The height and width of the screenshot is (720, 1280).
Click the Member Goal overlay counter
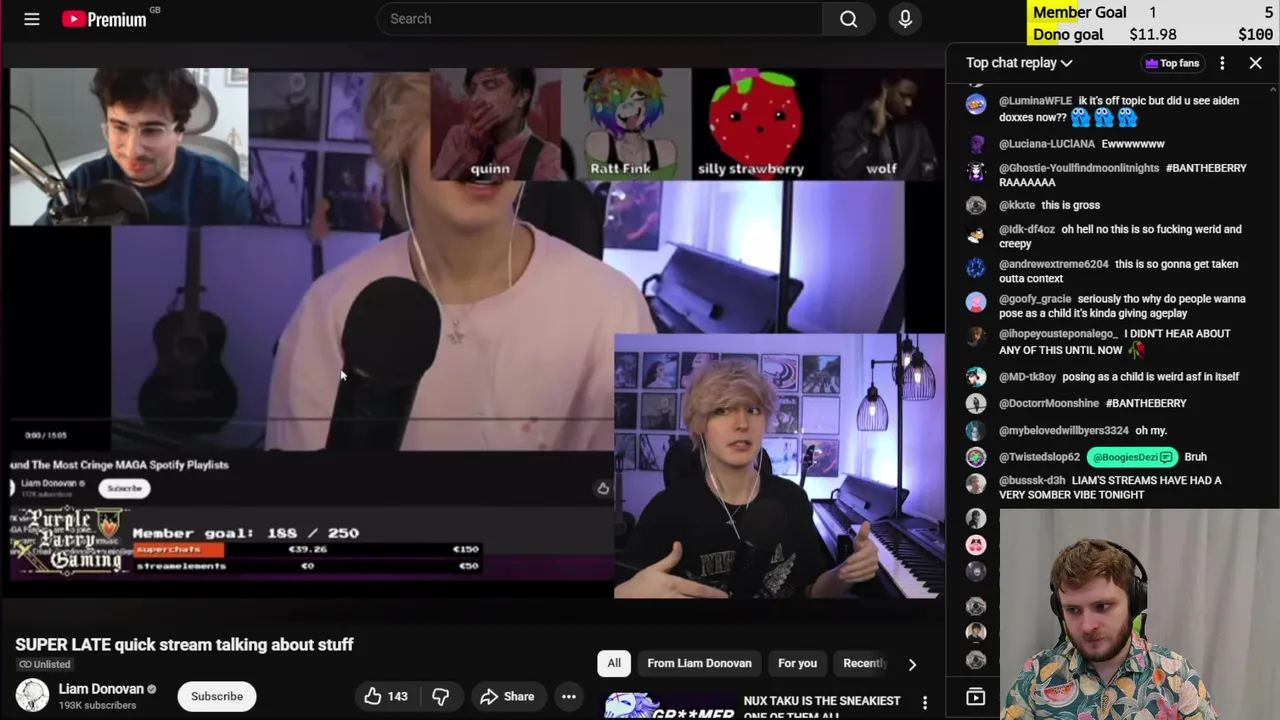[1153, 12]
